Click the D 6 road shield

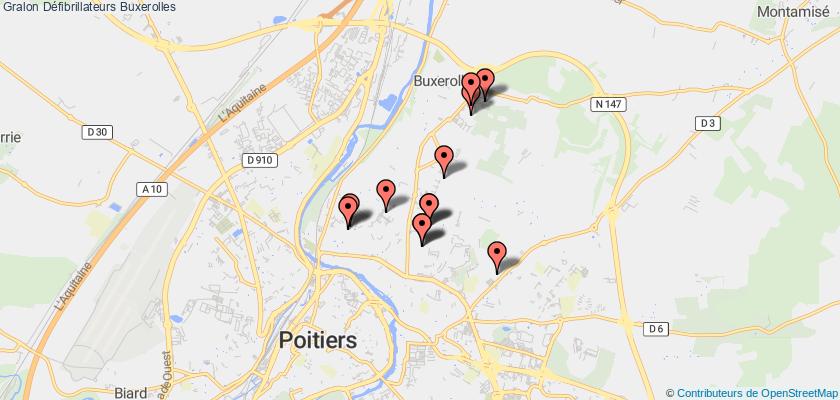click(x=656, y=329)
